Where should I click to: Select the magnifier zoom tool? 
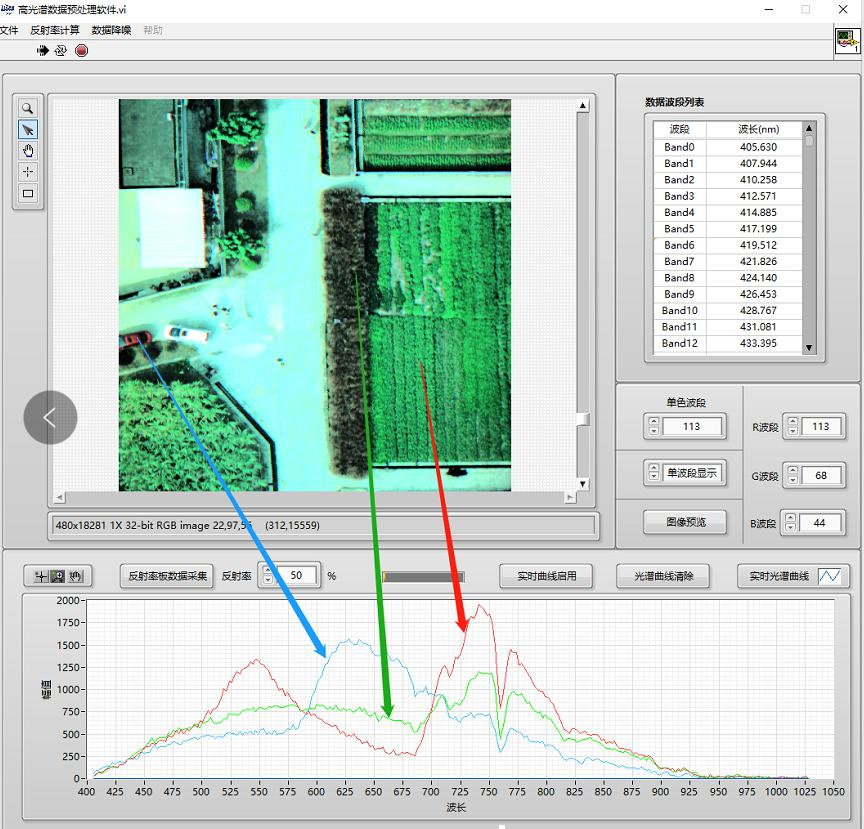coord(28,108)
